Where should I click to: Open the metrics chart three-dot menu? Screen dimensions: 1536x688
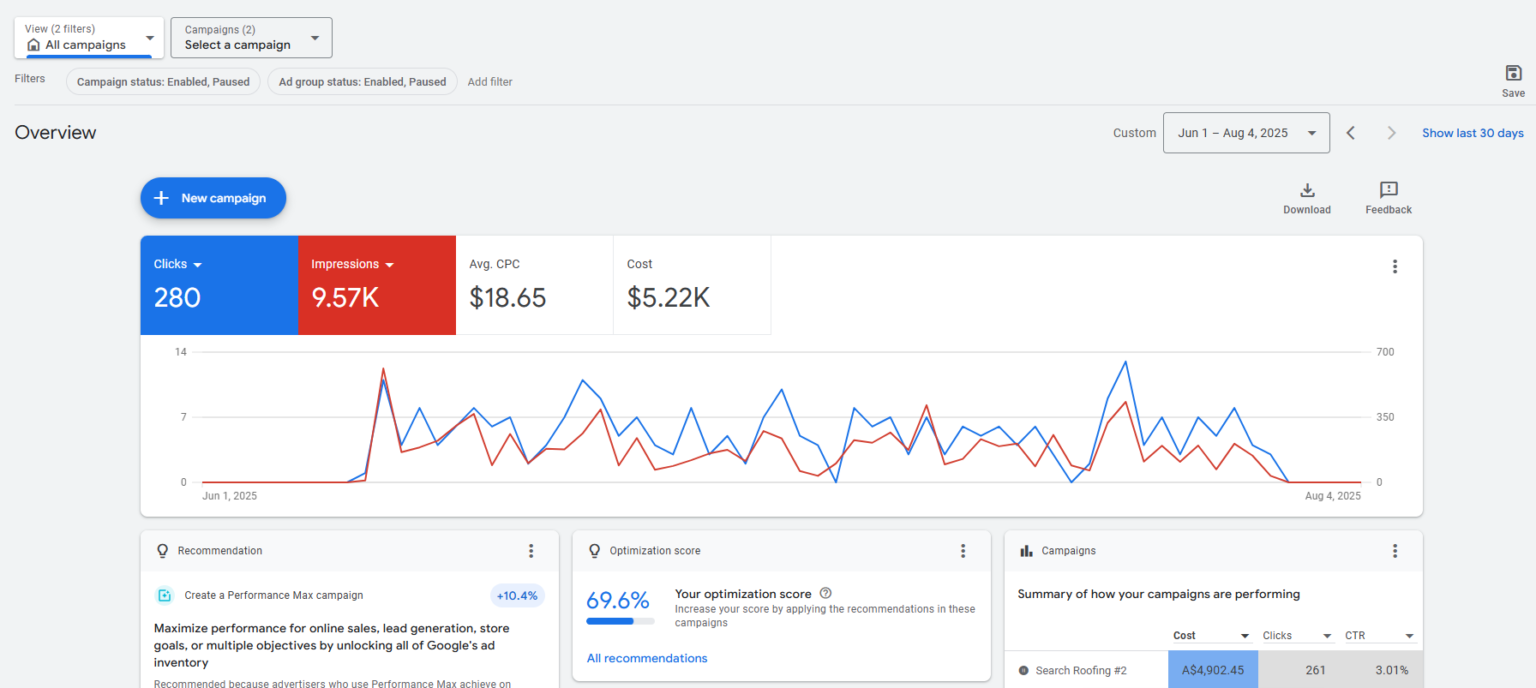(1394, 266)
